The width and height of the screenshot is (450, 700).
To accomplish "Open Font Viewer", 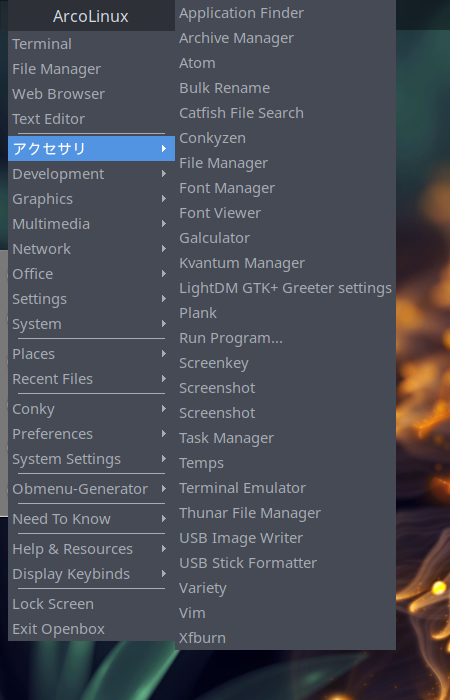I will pyautogui.click(x=285, y=213).
